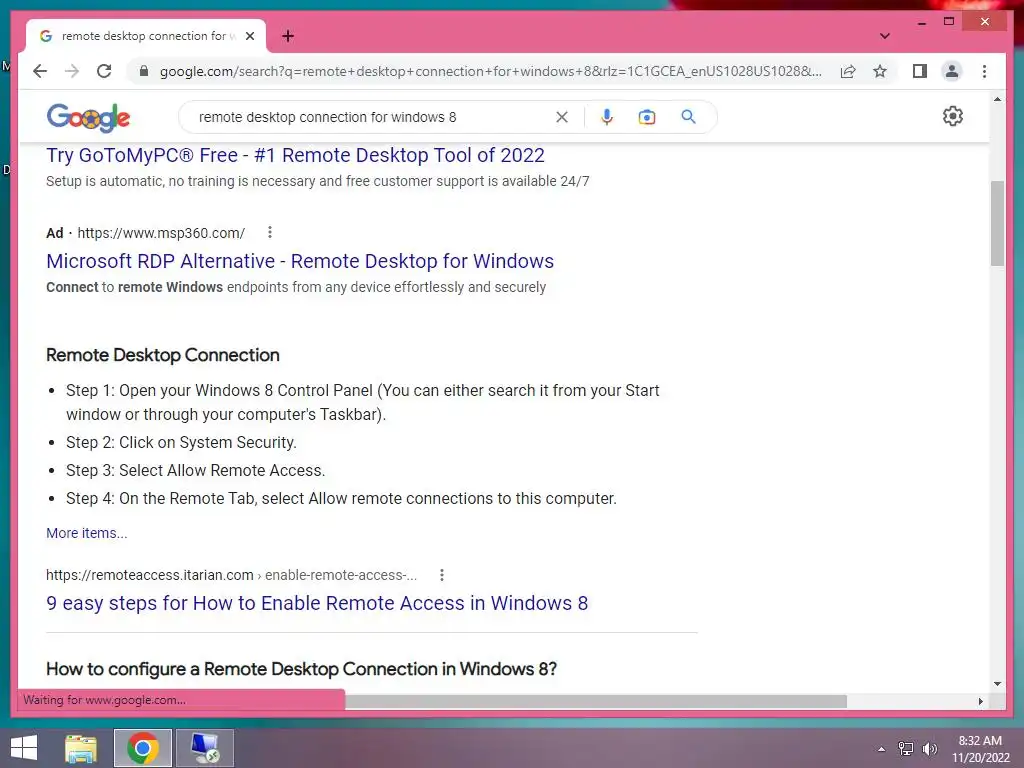Share this page icon
The image size is (1024, 768).
point(848,71)
